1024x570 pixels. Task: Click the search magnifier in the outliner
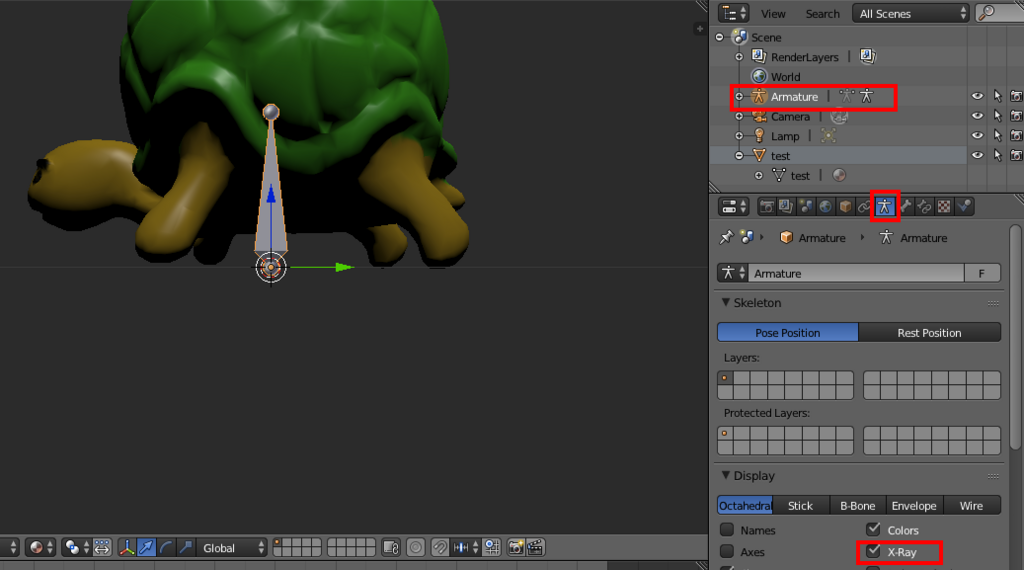coord(986,13)
